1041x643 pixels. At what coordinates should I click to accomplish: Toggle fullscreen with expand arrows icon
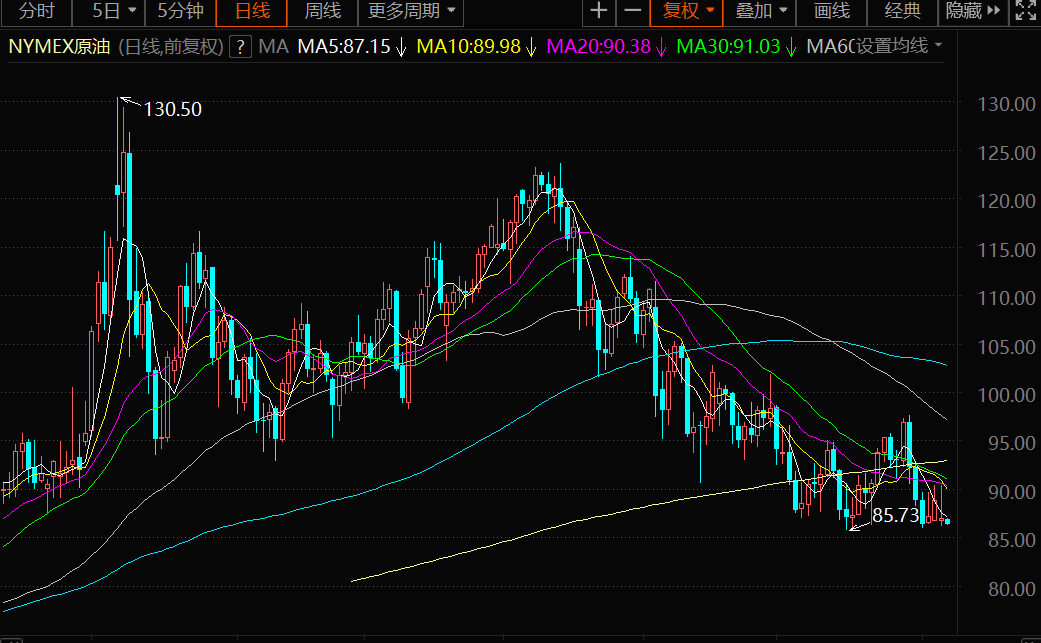click(x=1026, y=11)
